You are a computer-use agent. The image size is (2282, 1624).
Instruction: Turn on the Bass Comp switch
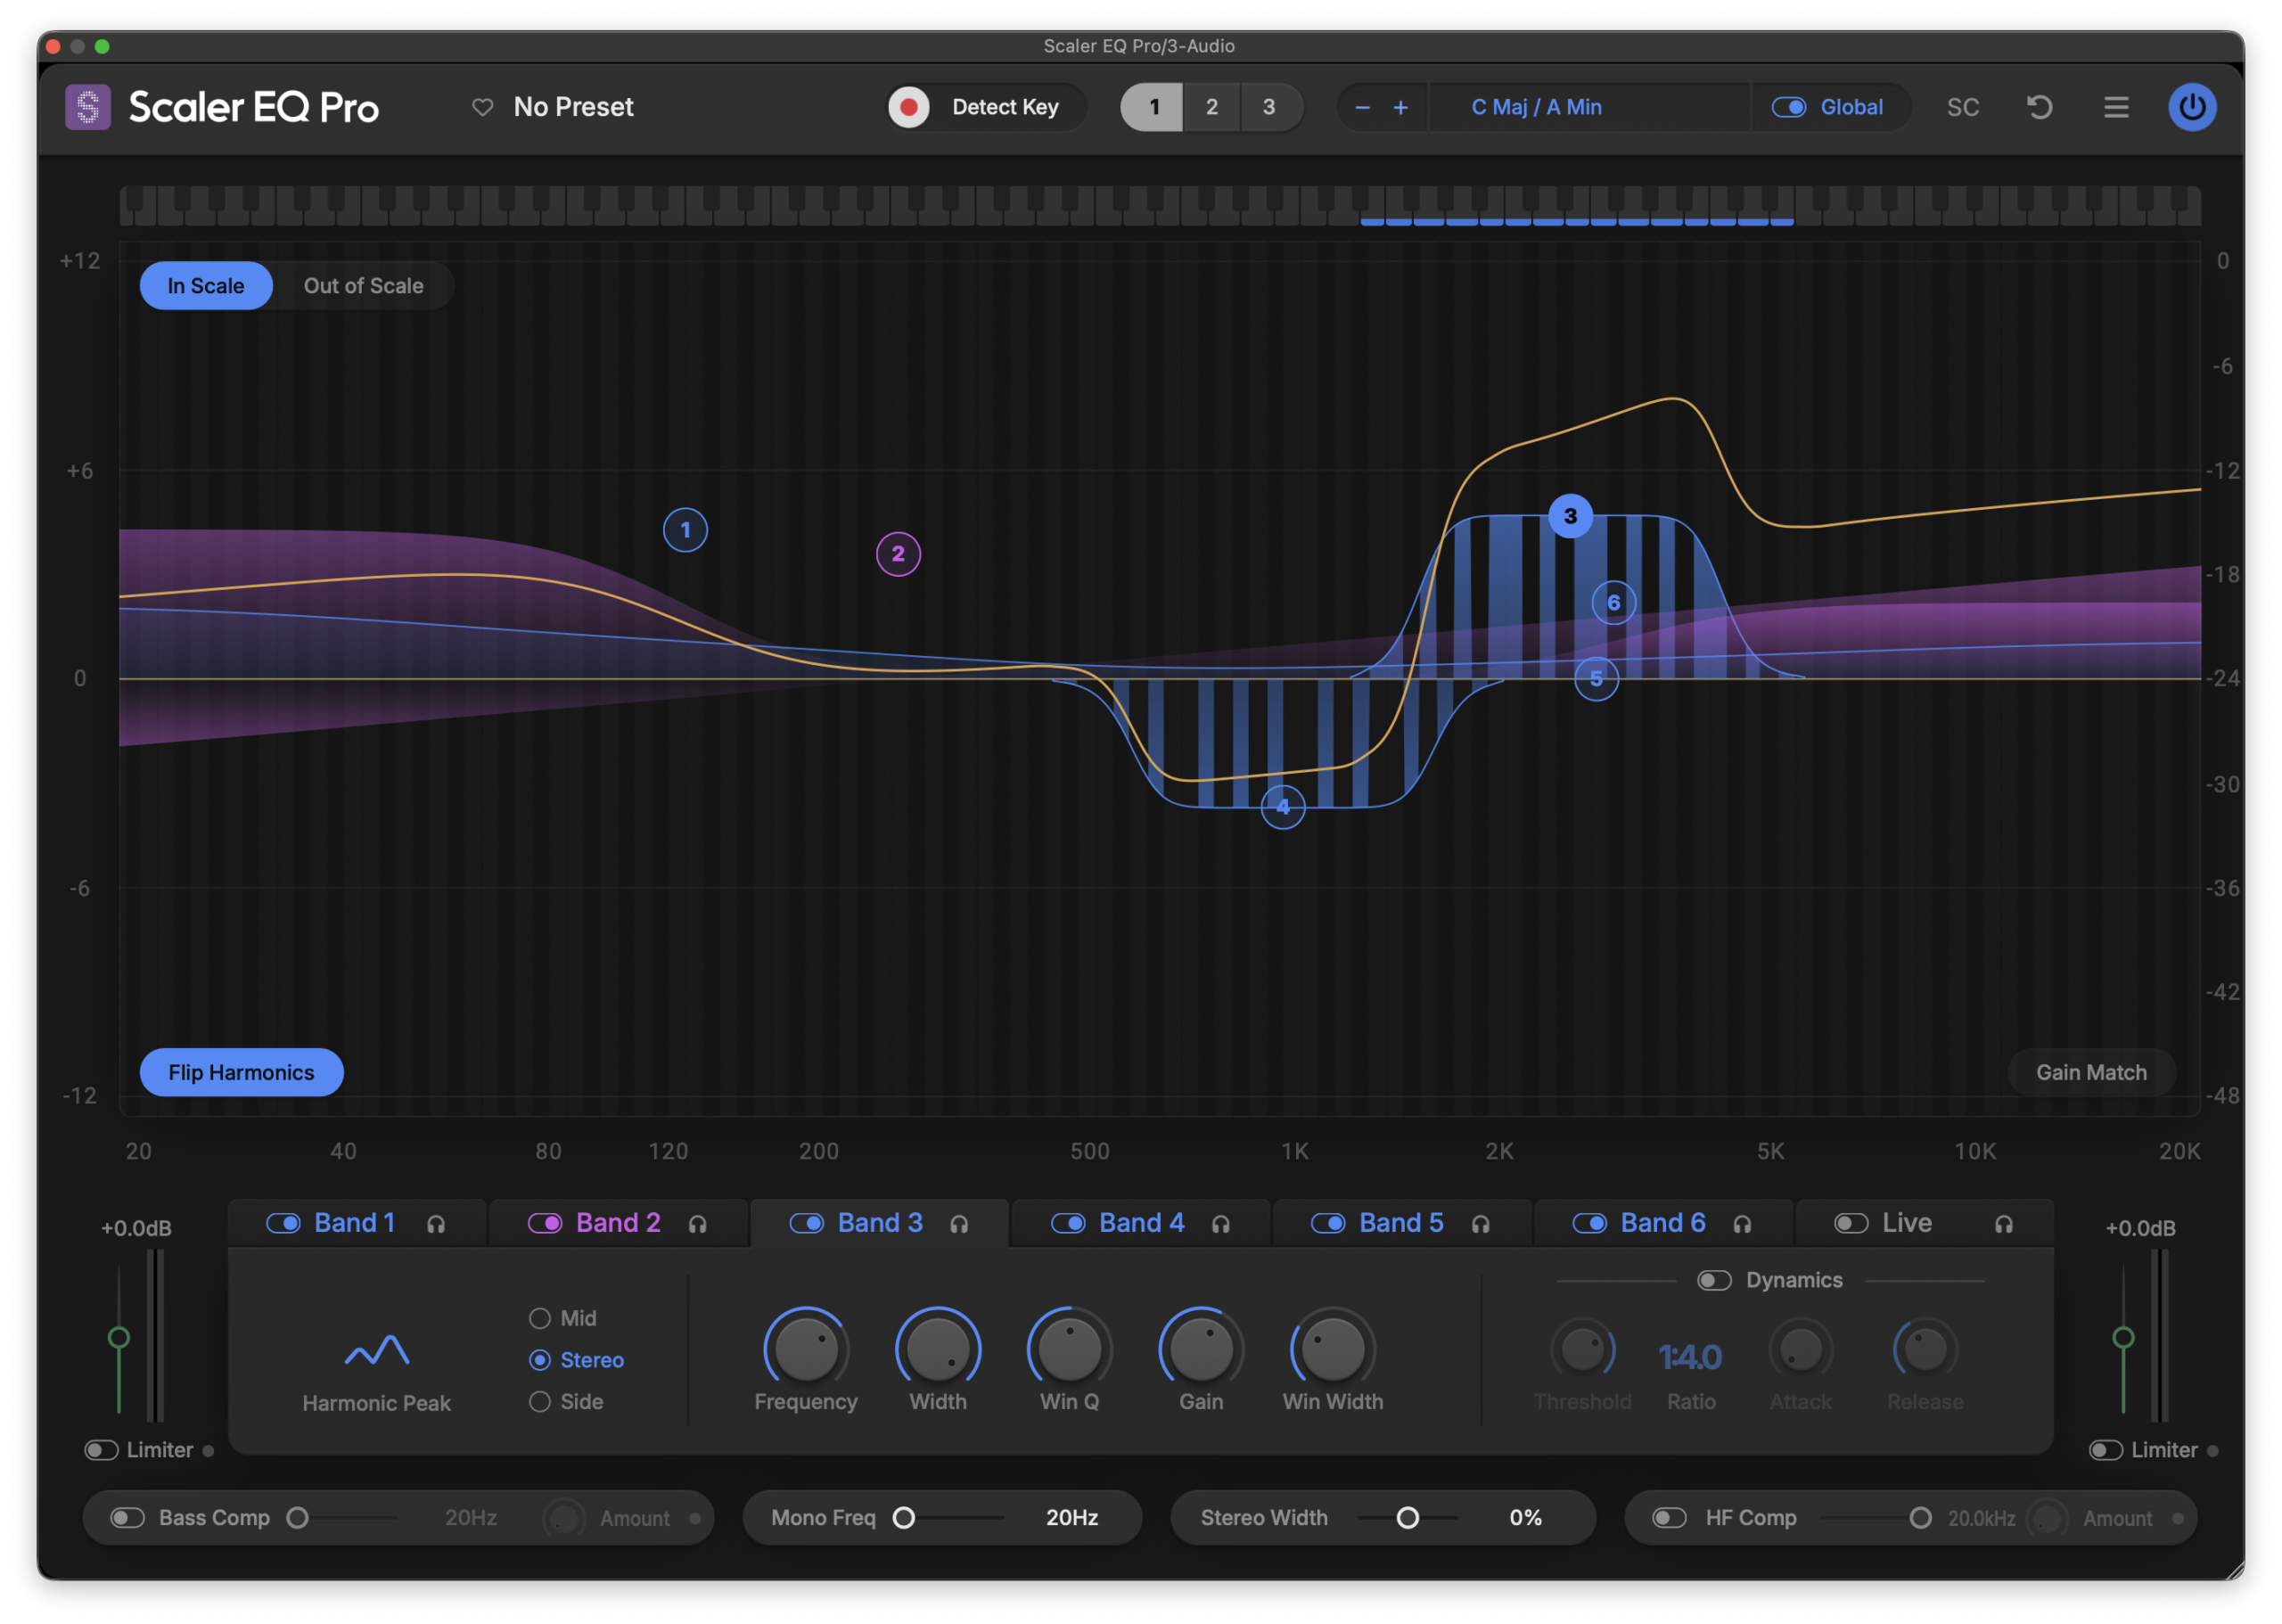tap(128, 1518)
